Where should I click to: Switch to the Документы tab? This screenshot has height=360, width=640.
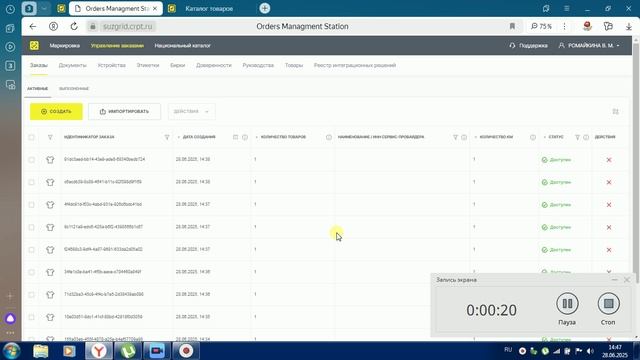point(72,65)
